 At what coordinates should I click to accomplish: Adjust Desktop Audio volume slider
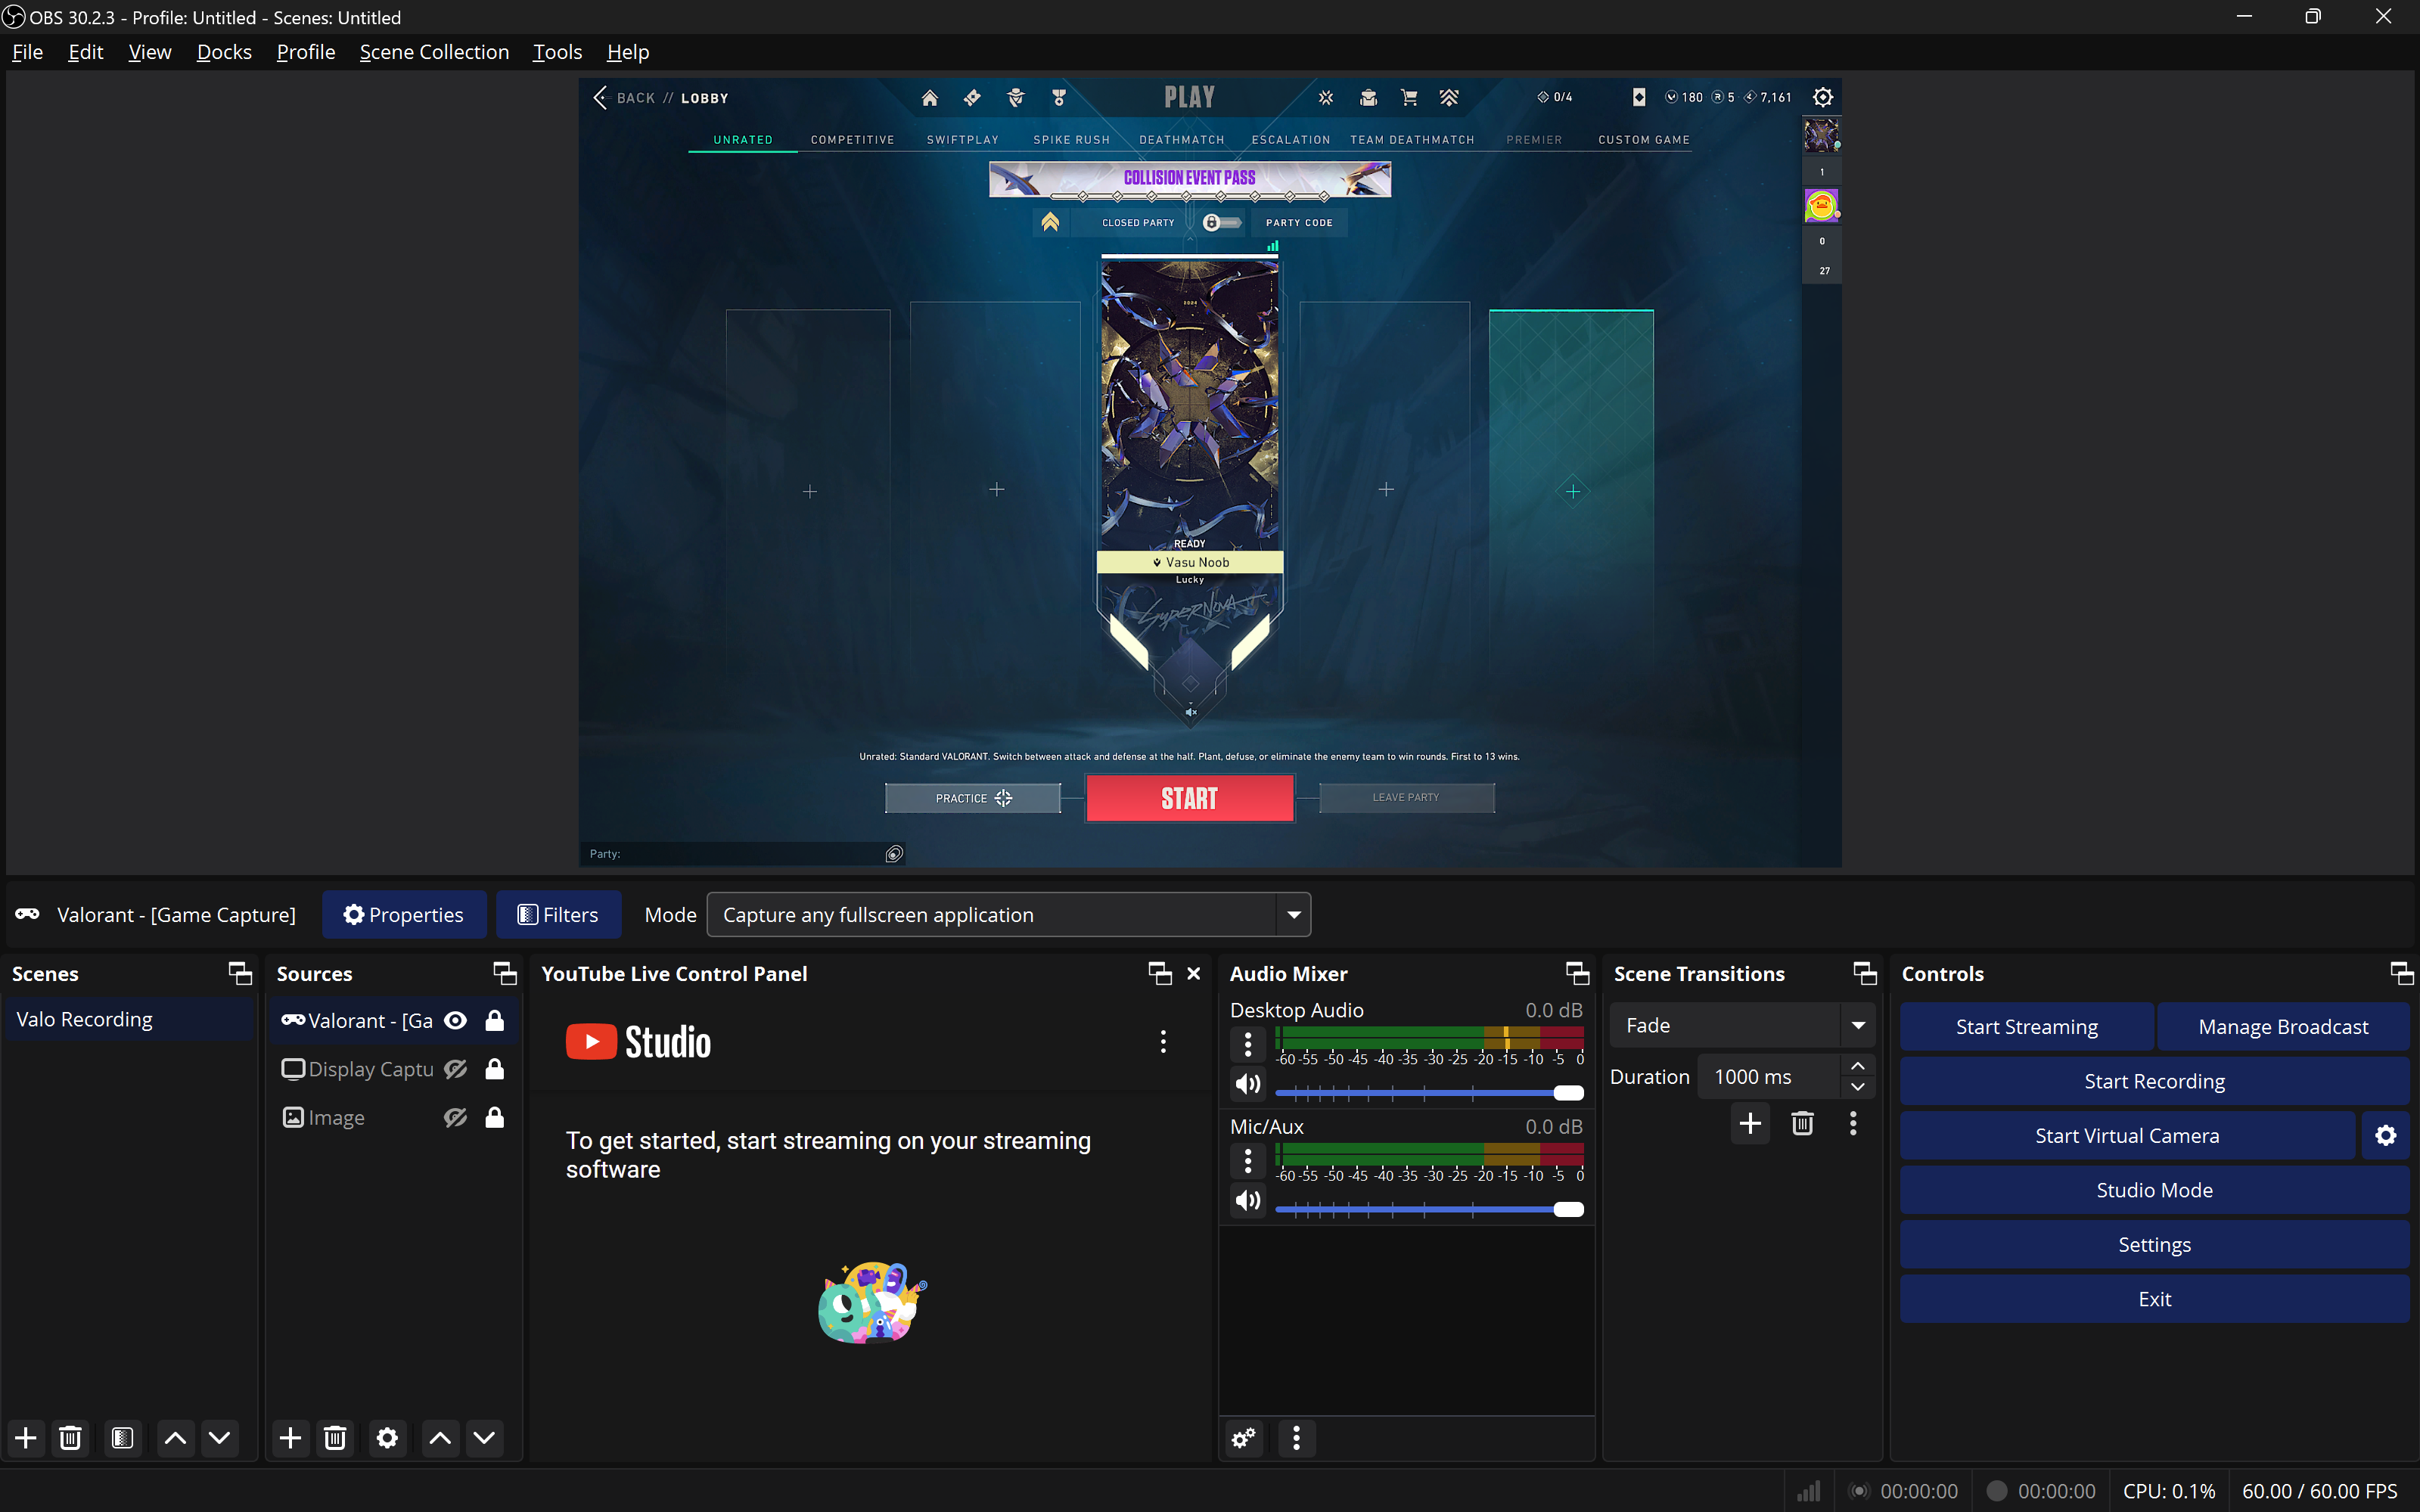click(x=1429, y=1093)
